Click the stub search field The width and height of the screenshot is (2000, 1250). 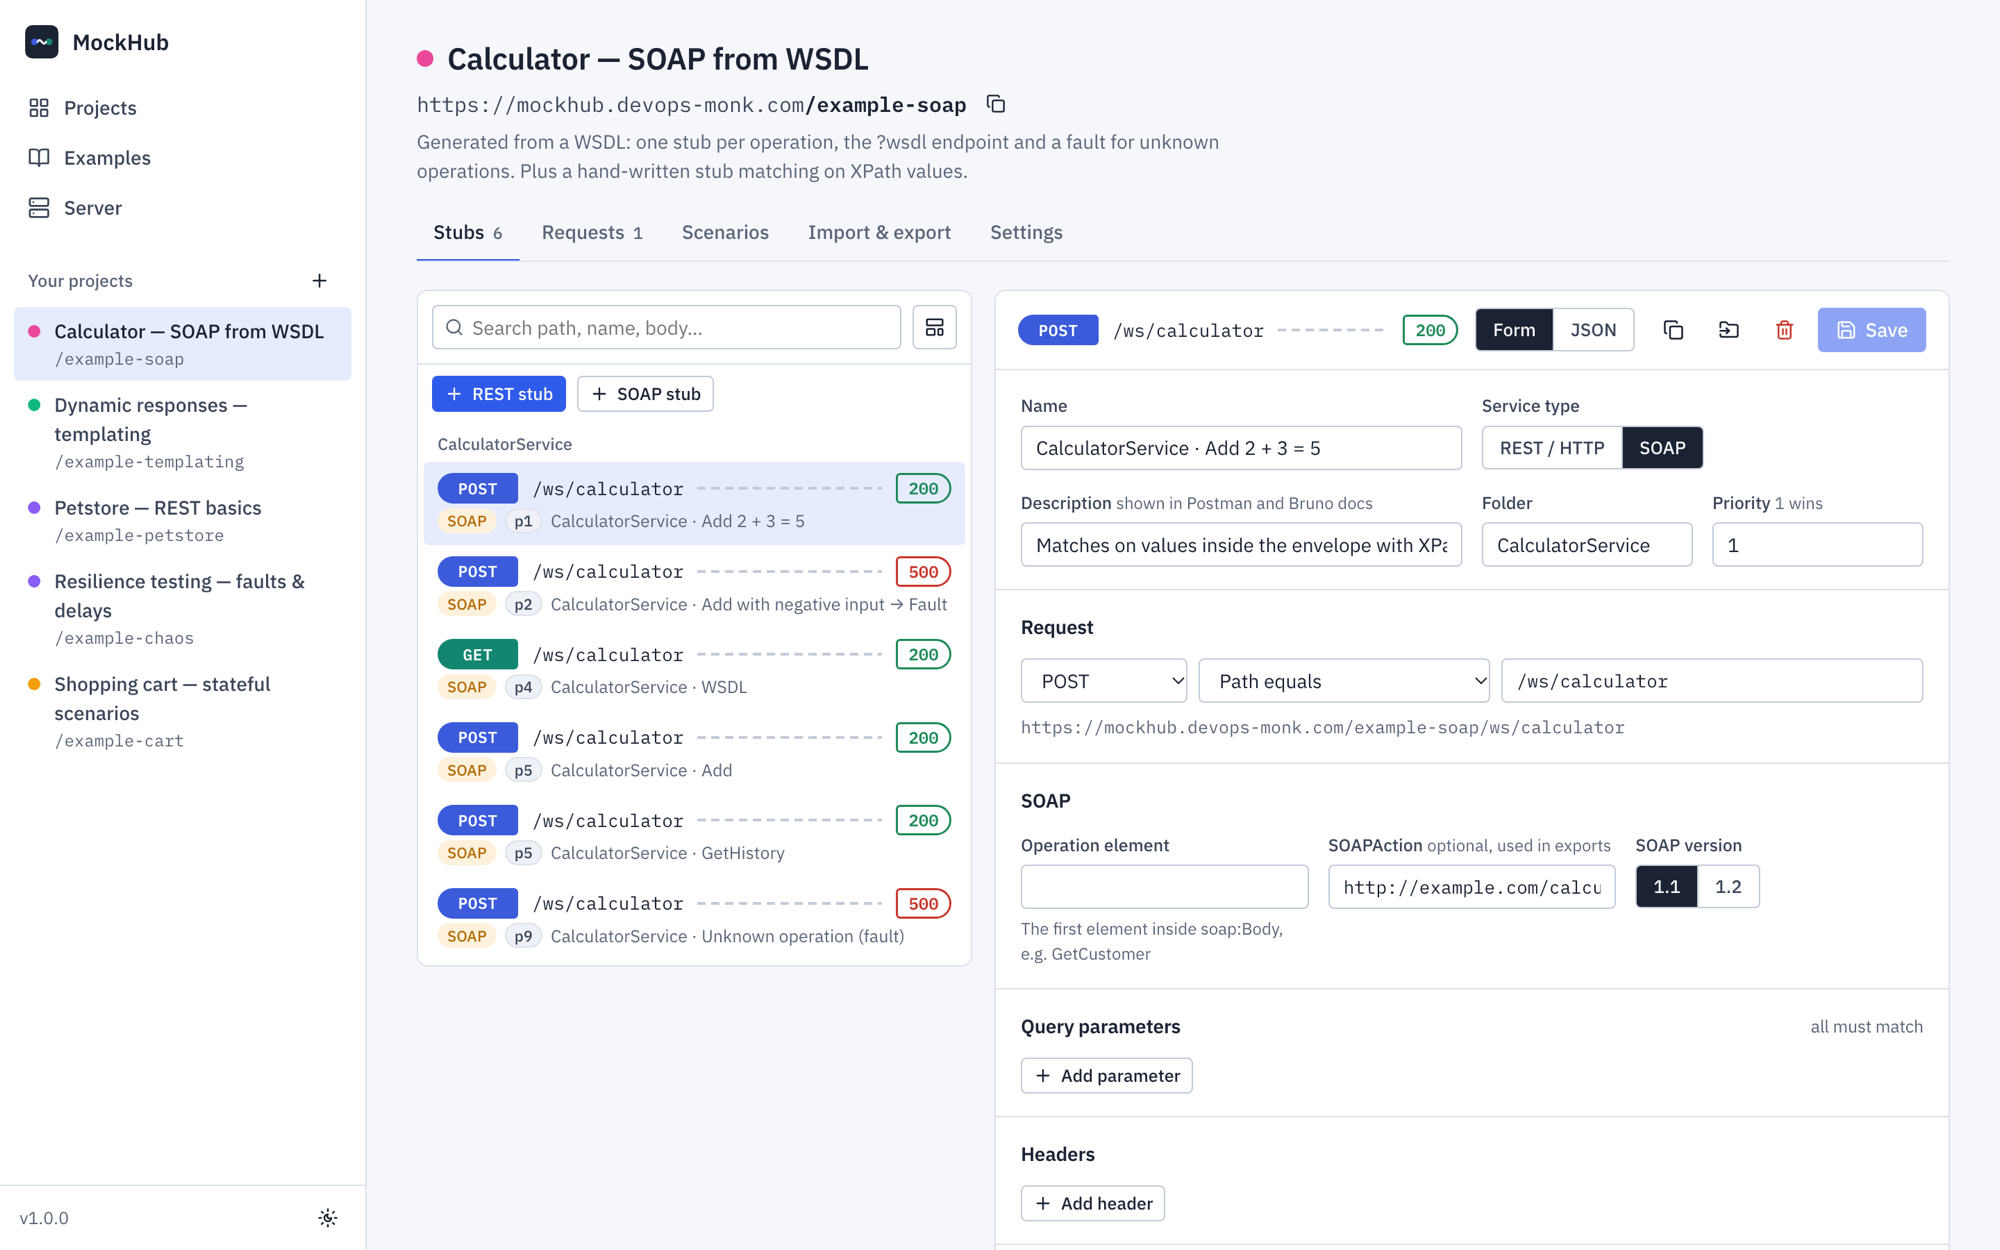coord(667,328)
